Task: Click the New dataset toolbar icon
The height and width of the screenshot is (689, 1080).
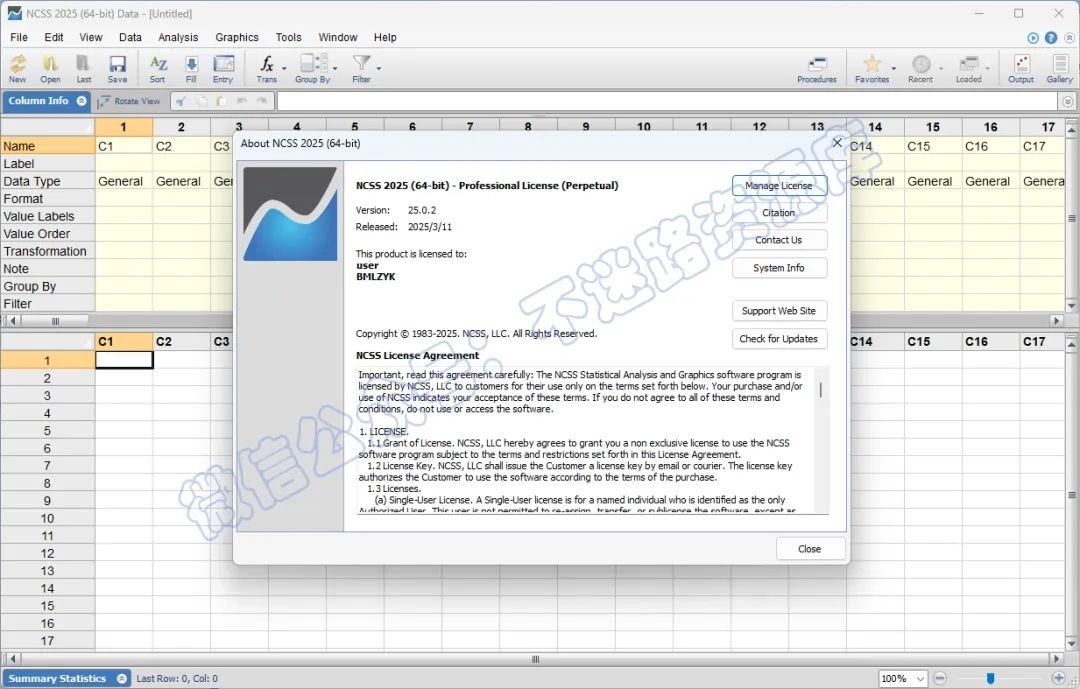Action: (x=18, y=68)
